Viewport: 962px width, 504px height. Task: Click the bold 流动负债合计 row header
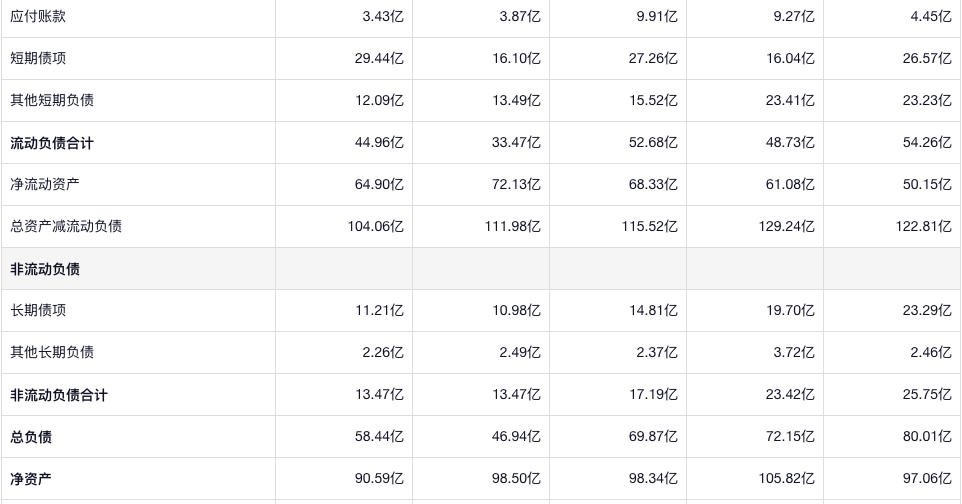click(x=52, y=143)
